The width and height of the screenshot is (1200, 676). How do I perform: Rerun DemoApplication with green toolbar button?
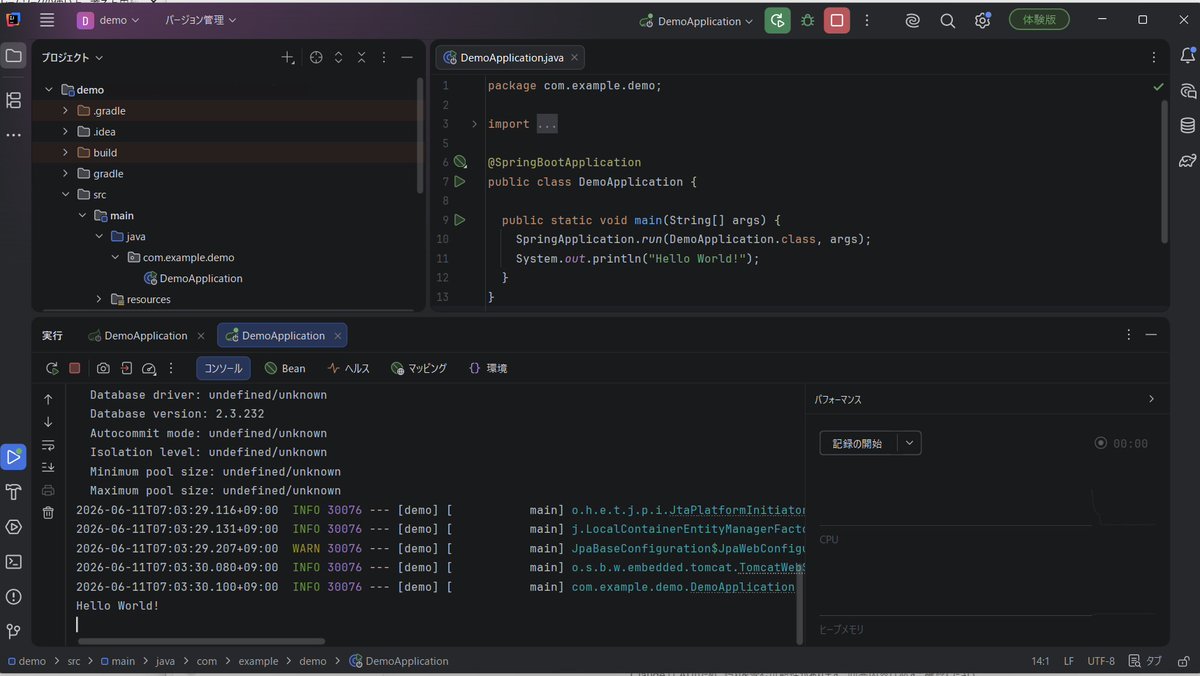click(x=777, y=20)
